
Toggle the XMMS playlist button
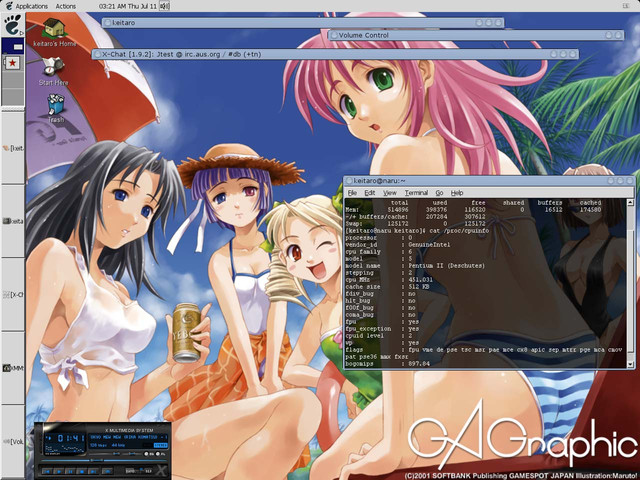point(160,454)
